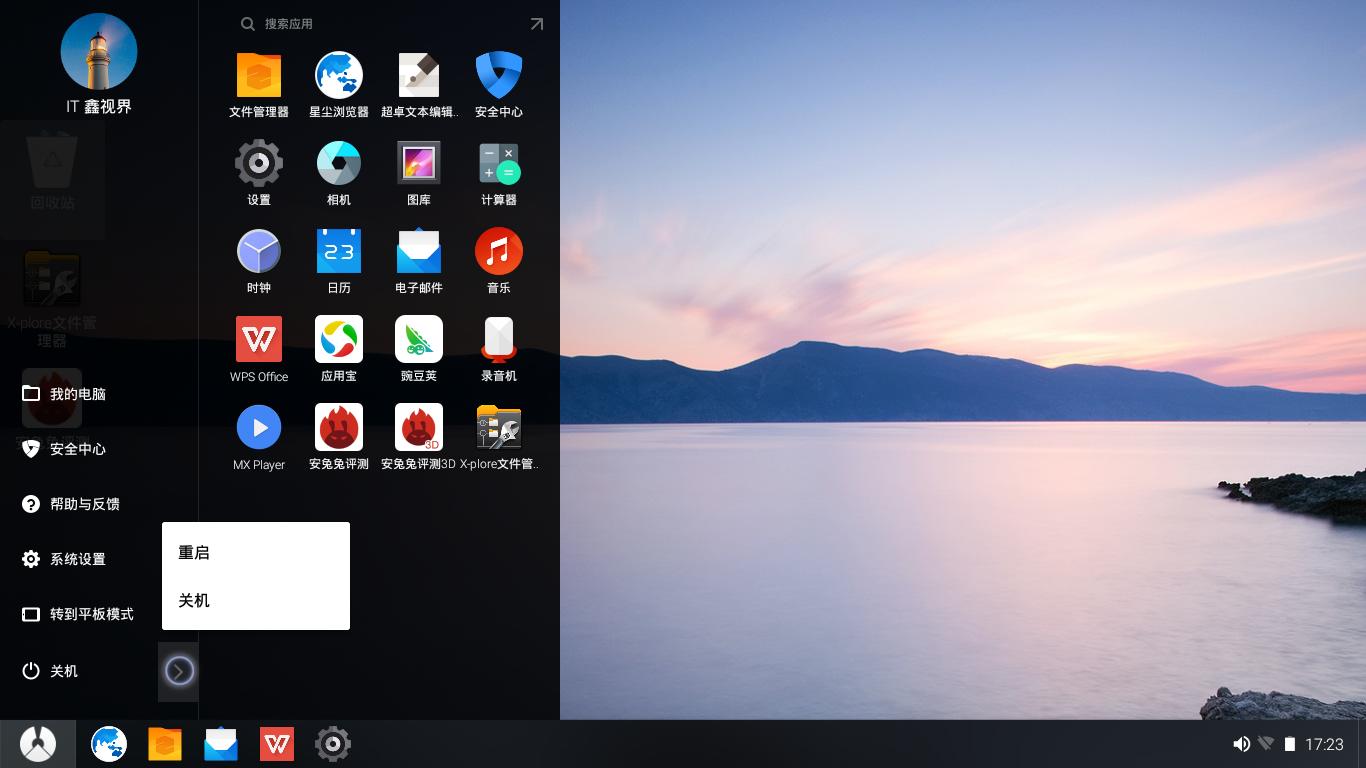Click the 17:23 clock in the taskbar
This screenshot has height=768, width=1366.
(x=1324, y=744)
